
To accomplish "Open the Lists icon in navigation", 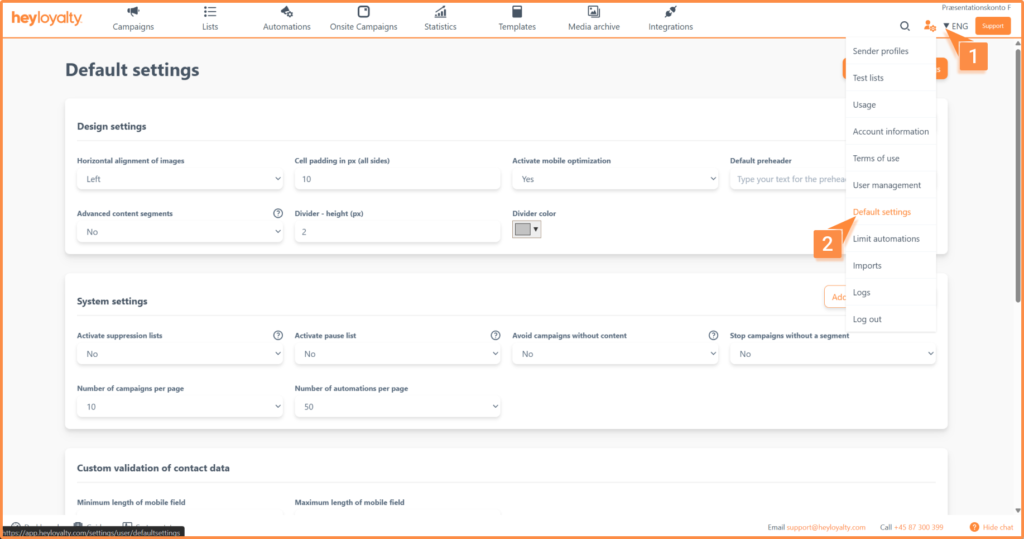I will [x=210, y=12].
